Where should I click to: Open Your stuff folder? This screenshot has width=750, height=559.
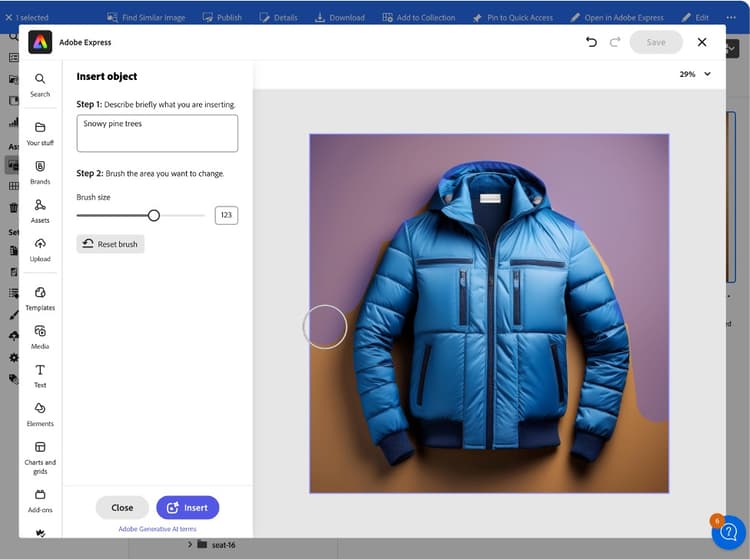click(x=40, y=134)
